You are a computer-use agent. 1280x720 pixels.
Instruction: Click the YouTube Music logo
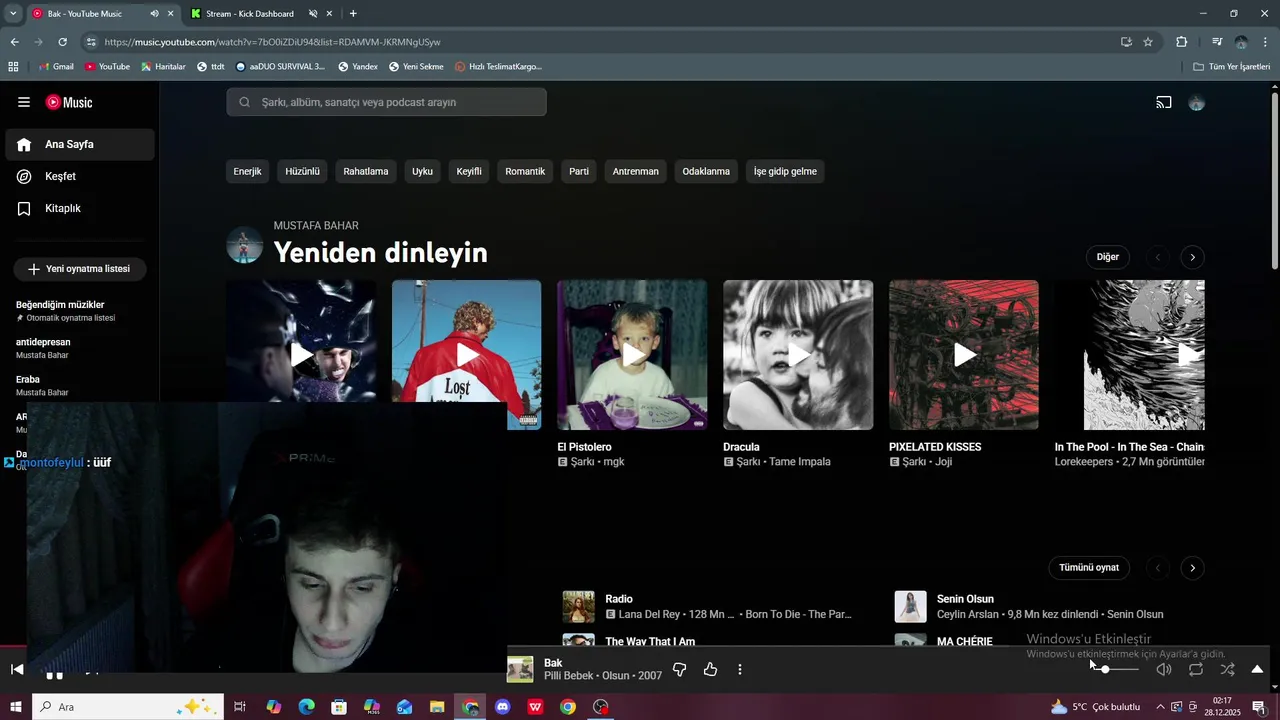(x=69, y=102)
